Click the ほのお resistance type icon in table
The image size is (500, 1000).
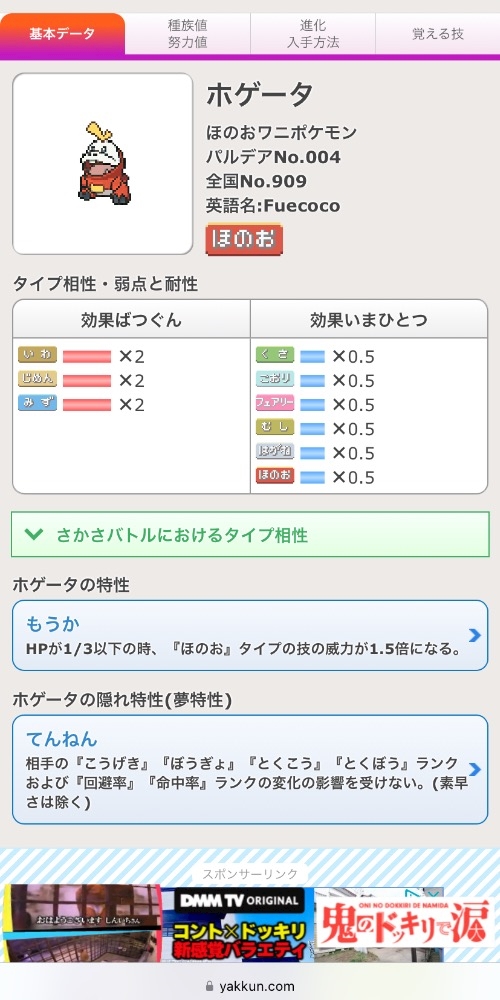(275, 476)
